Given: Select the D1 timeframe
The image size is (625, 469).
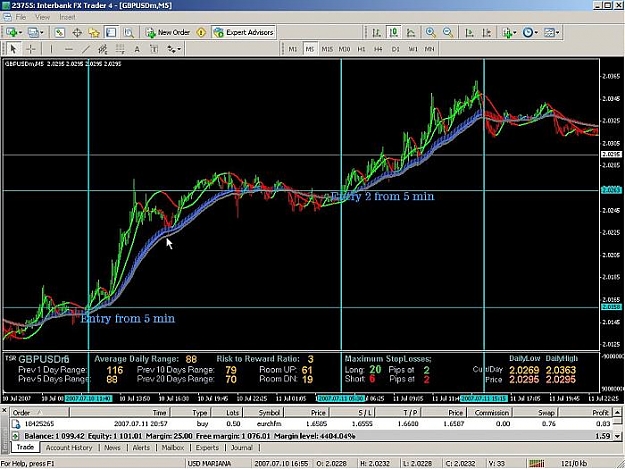Looking at the screenshot, I should [395, 49].
